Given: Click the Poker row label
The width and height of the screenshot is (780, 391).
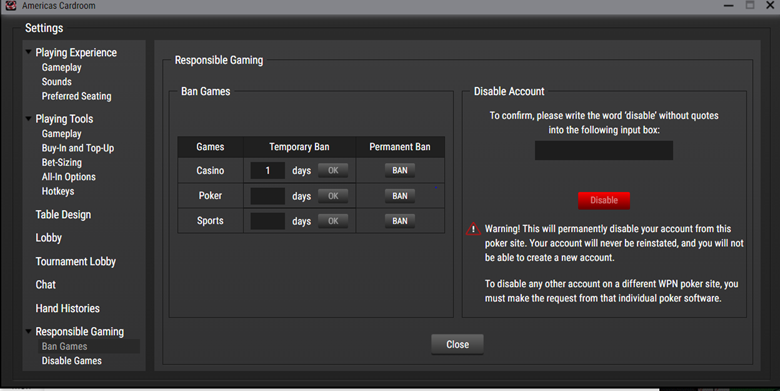Looking at the screenshot, I should pos(210,196).
